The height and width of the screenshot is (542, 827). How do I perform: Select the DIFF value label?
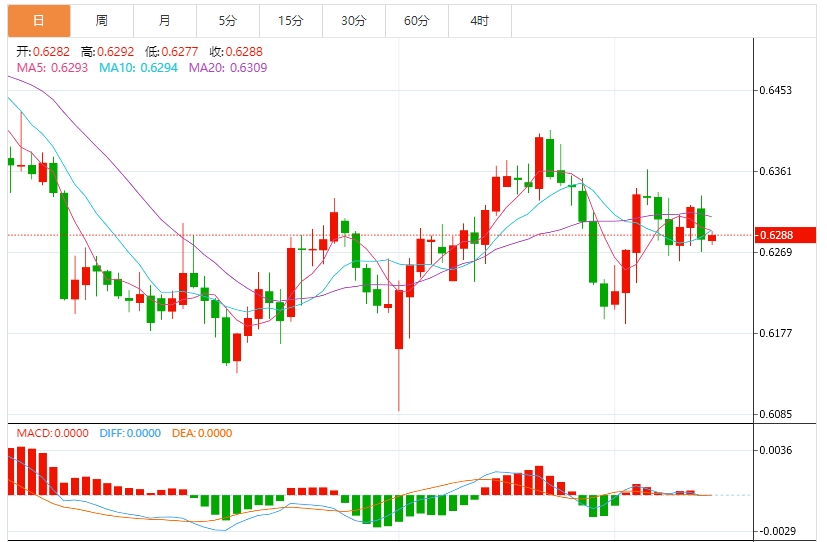pos(130,433)
